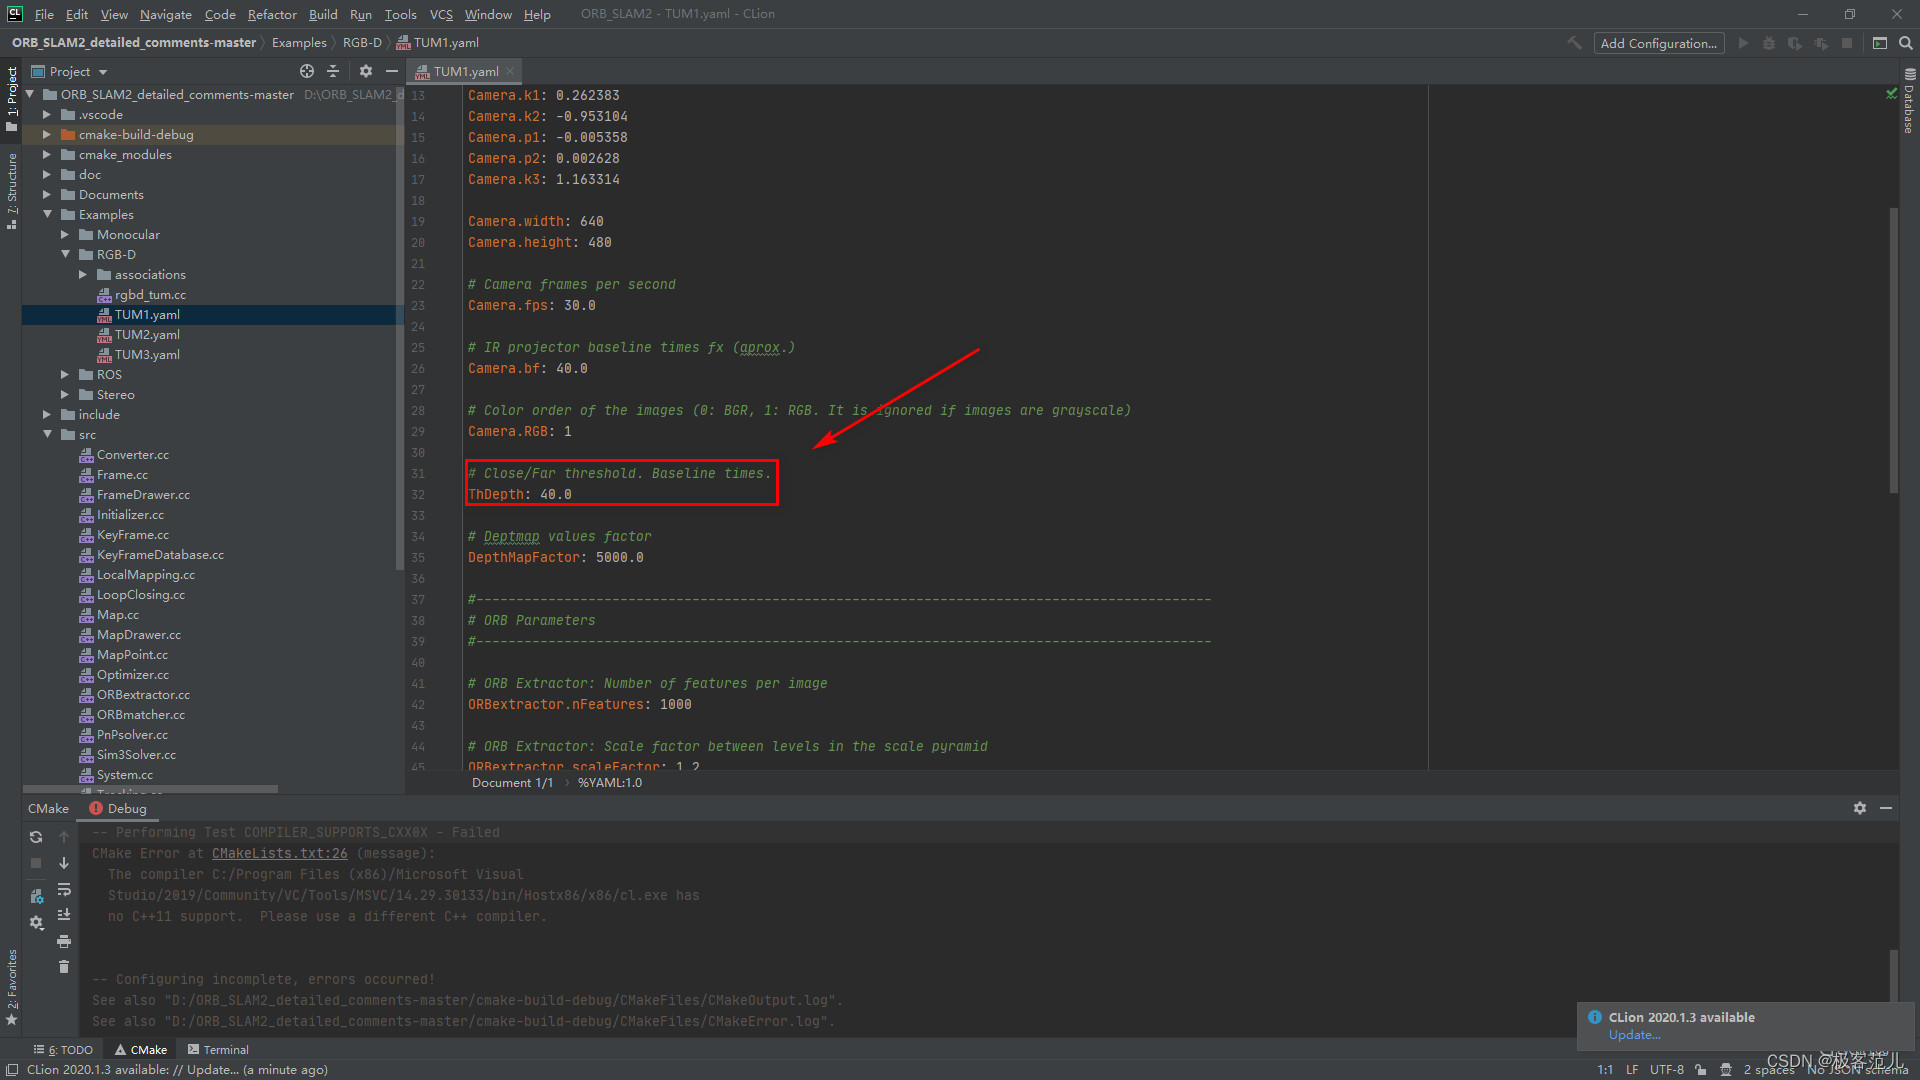Click the build hammer icon

tap(1574, 43)
